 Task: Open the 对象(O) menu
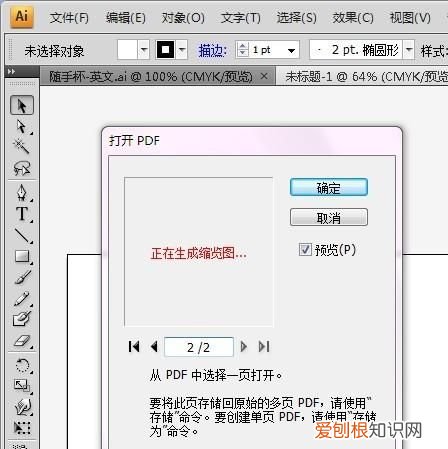(183, 17)
